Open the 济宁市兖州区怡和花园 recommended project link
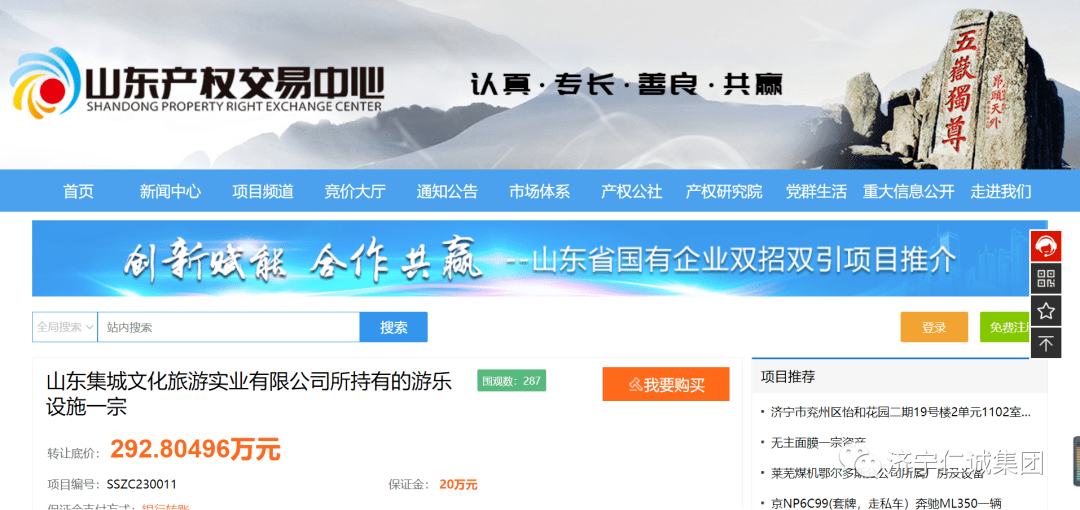 [x=900, y=411]
